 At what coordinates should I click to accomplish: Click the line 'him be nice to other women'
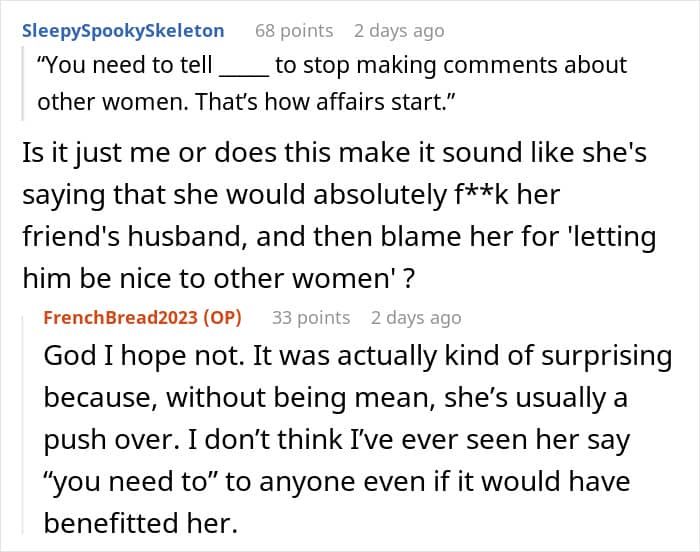219,279
